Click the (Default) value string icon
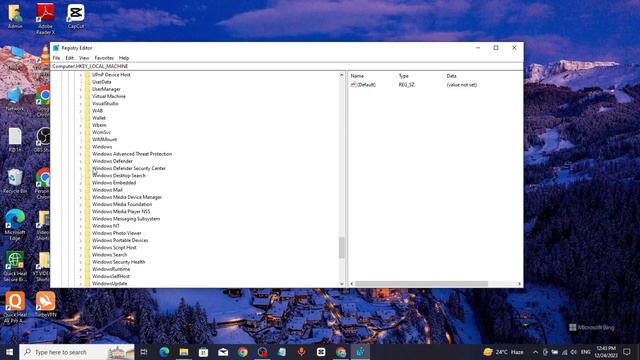 pos(353,85)
